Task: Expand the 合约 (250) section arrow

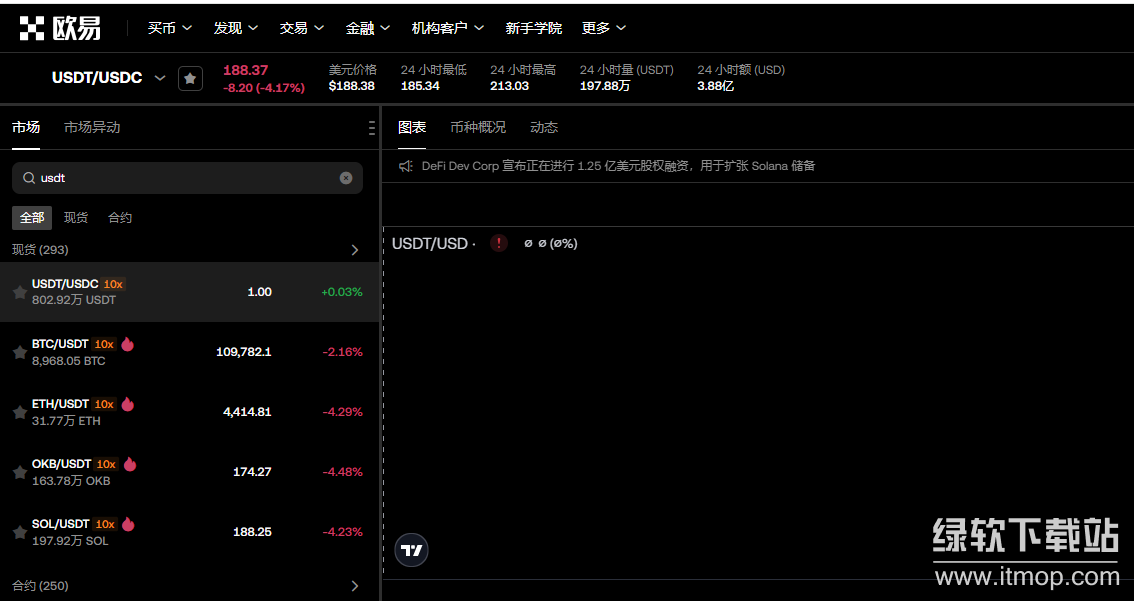Action: [x=354, y=586]
